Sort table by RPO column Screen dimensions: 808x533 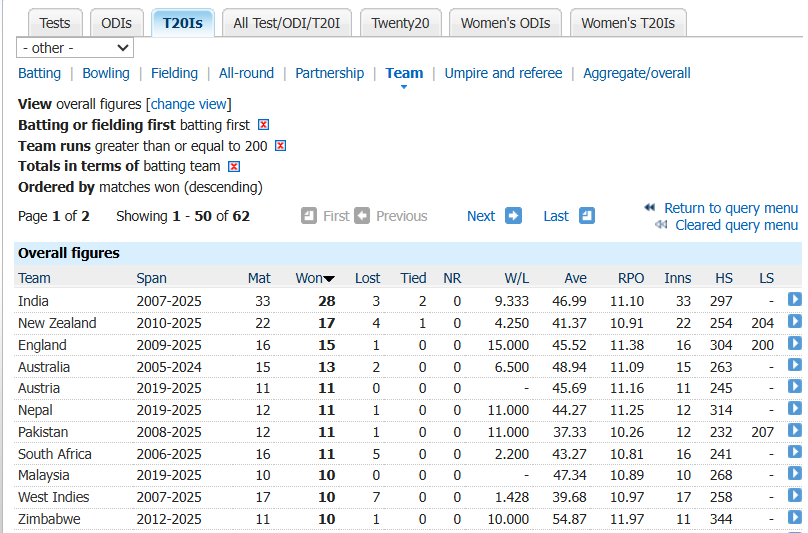click(631, 278)
